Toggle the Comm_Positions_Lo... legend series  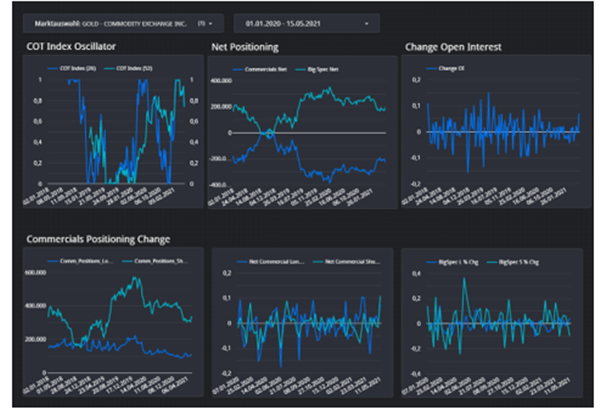(80, 261)
